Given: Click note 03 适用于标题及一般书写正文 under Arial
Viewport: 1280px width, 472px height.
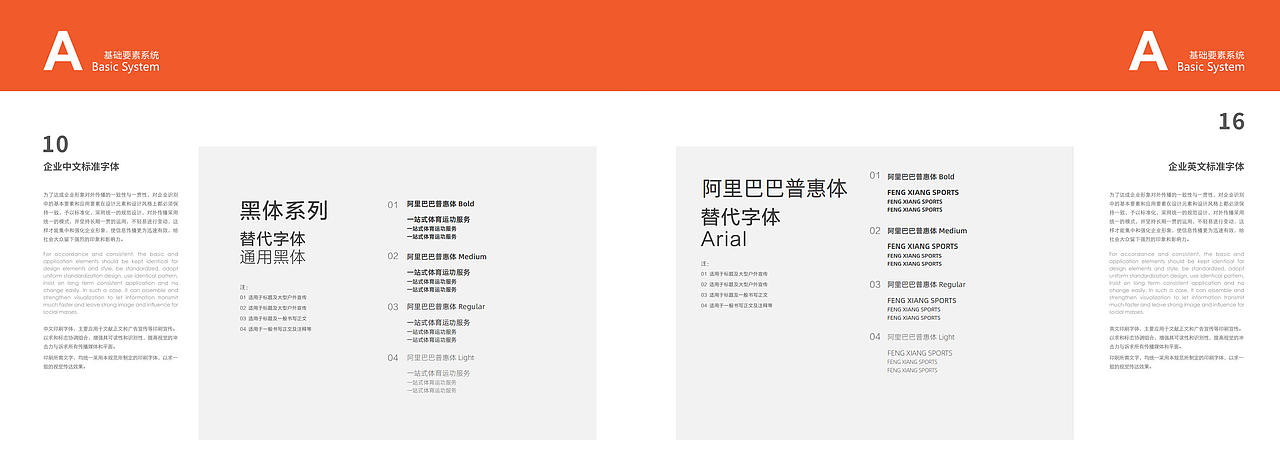Looking at the screenshot, I should click(734, 295).
